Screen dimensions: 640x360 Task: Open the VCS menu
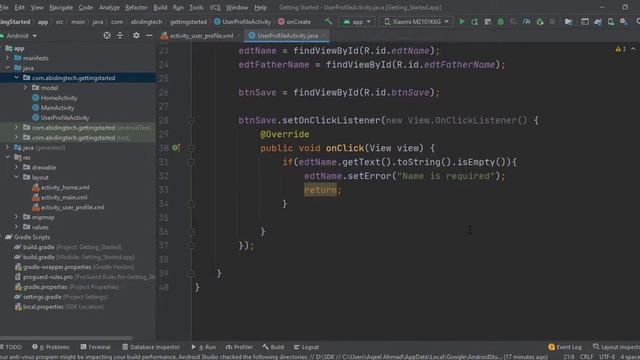215,7
